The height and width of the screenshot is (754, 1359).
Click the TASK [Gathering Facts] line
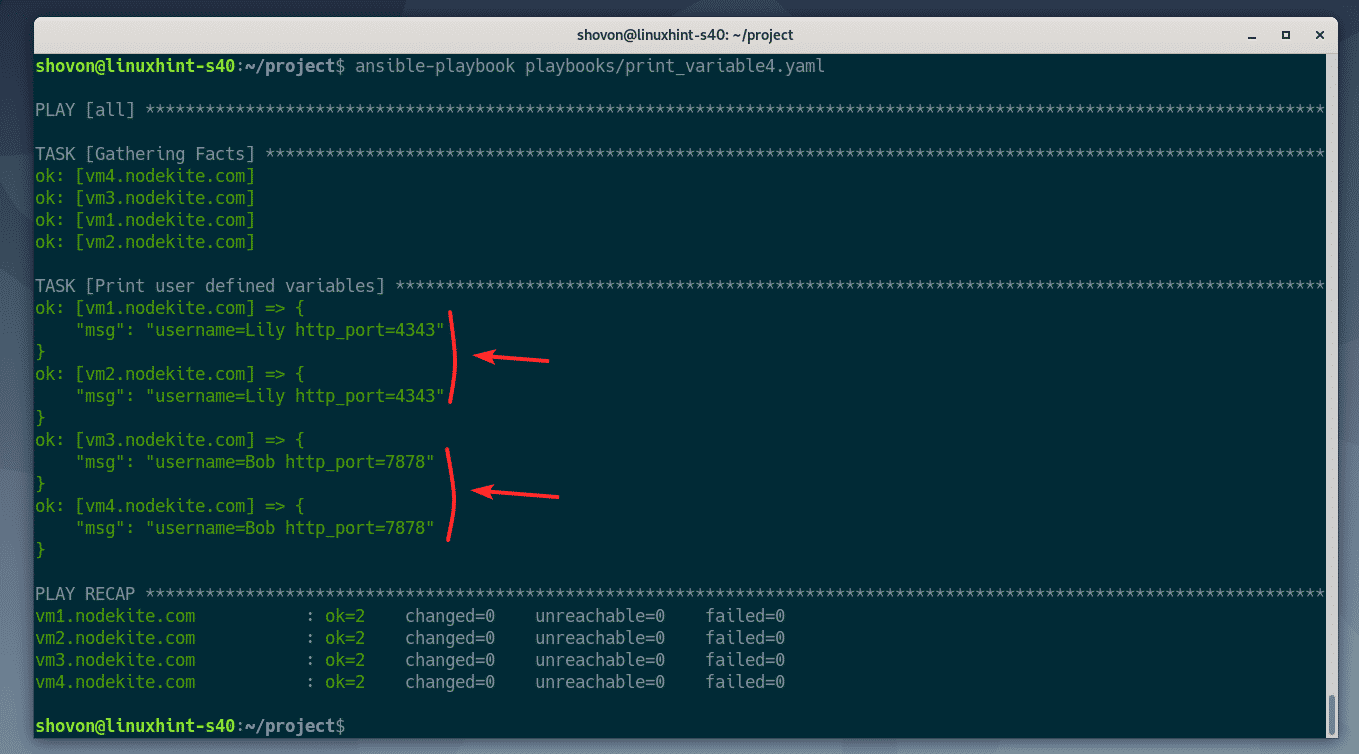click(680, 154)
